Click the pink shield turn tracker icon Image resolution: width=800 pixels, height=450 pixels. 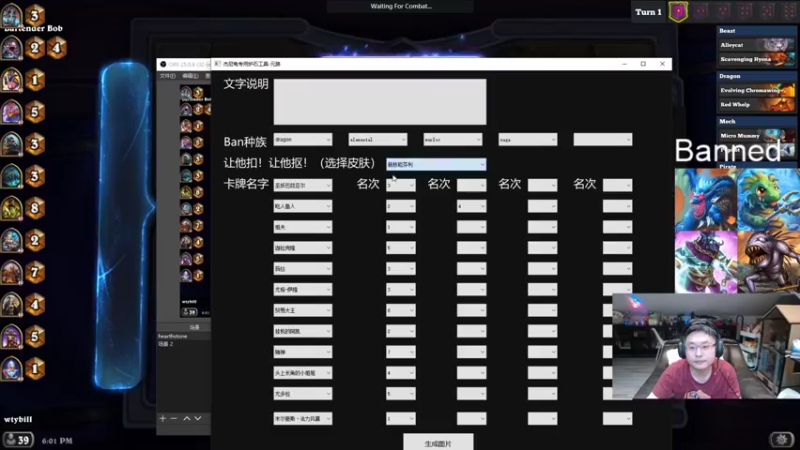pyautogui.click(x=678, y=12)
